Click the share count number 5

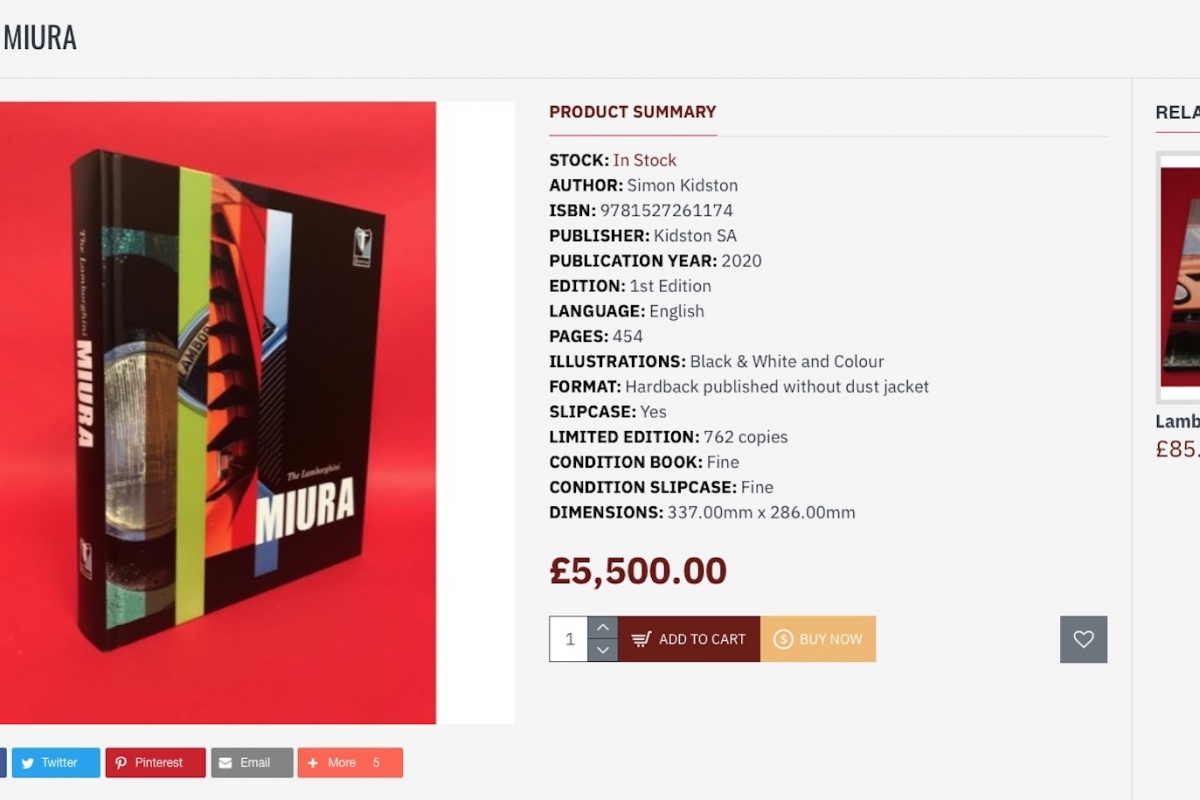pyautogui.click(x=376, y=763)
